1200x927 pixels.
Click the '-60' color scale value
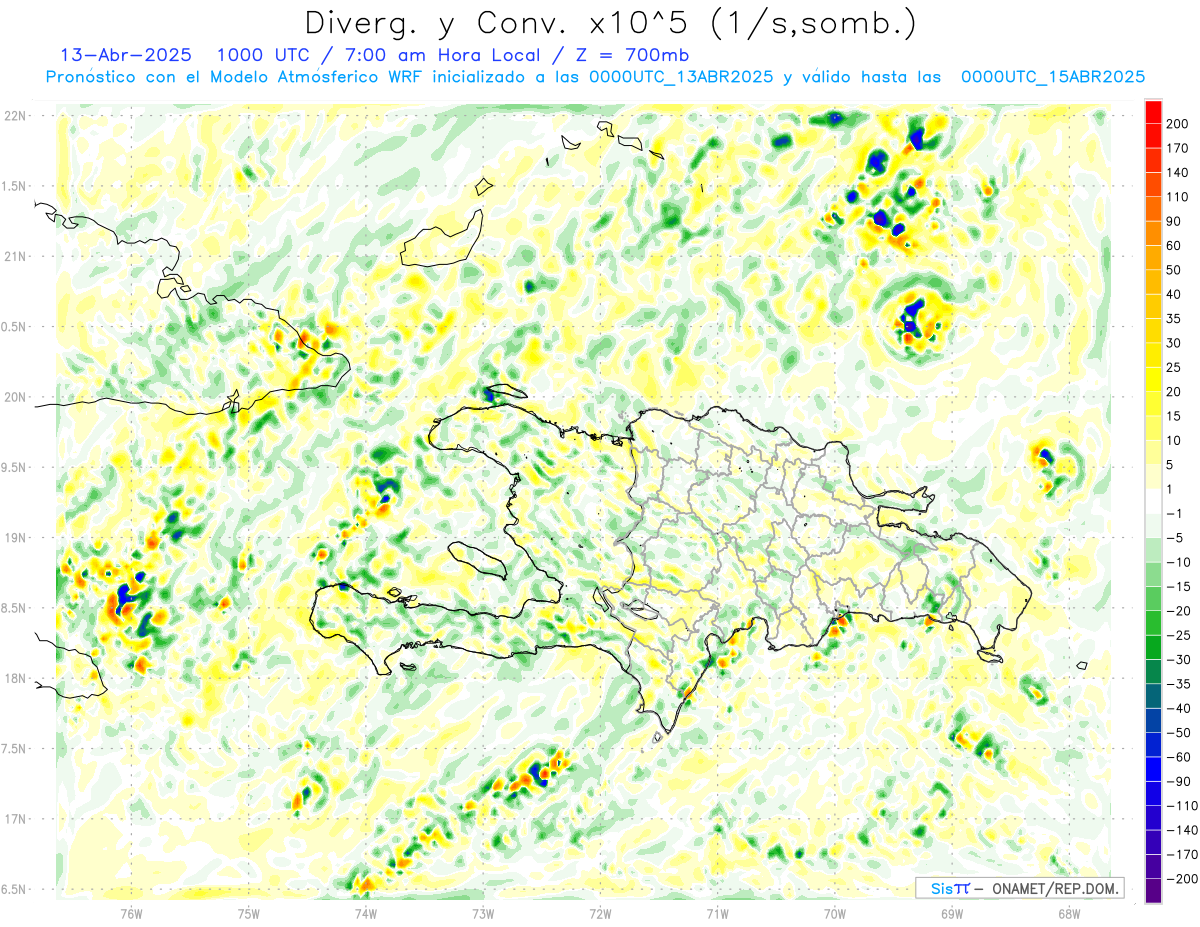click(x=1178, y=757)
